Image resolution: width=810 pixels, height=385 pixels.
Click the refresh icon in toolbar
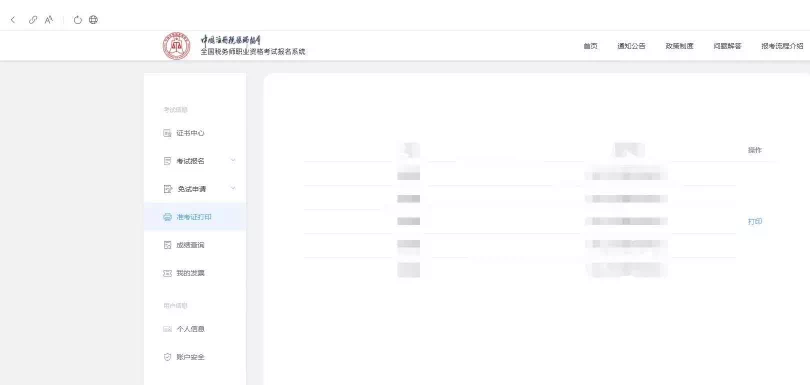tap(77, 20)
